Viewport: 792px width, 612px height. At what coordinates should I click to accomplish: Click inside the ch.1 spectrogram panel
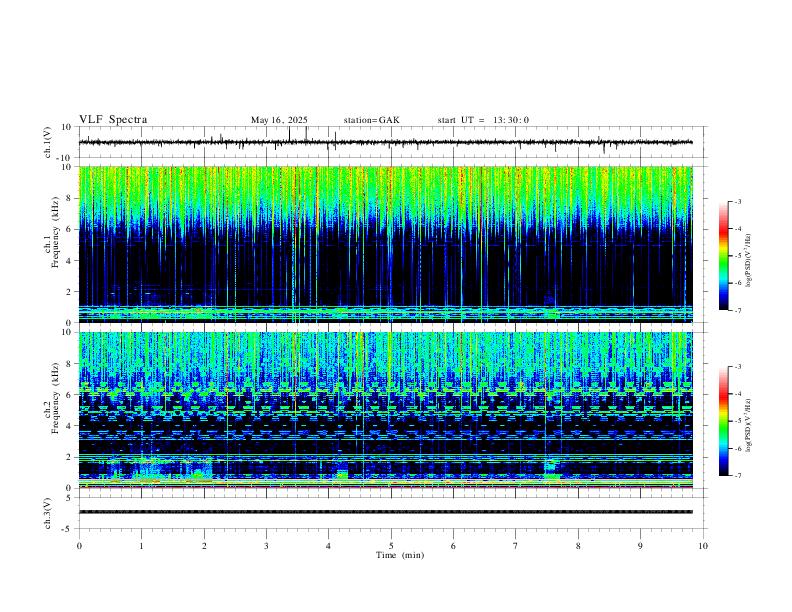point(385,244)
